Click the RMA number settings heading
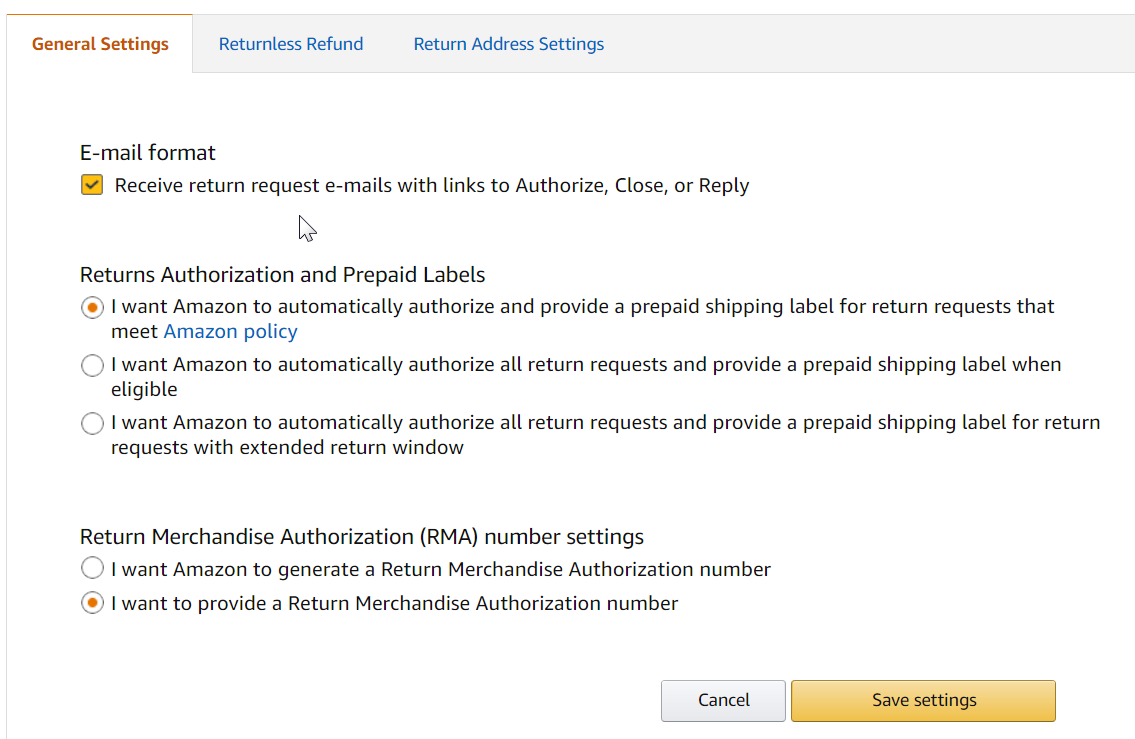This screenshot has width=1135, height=739. click(361, 537)
